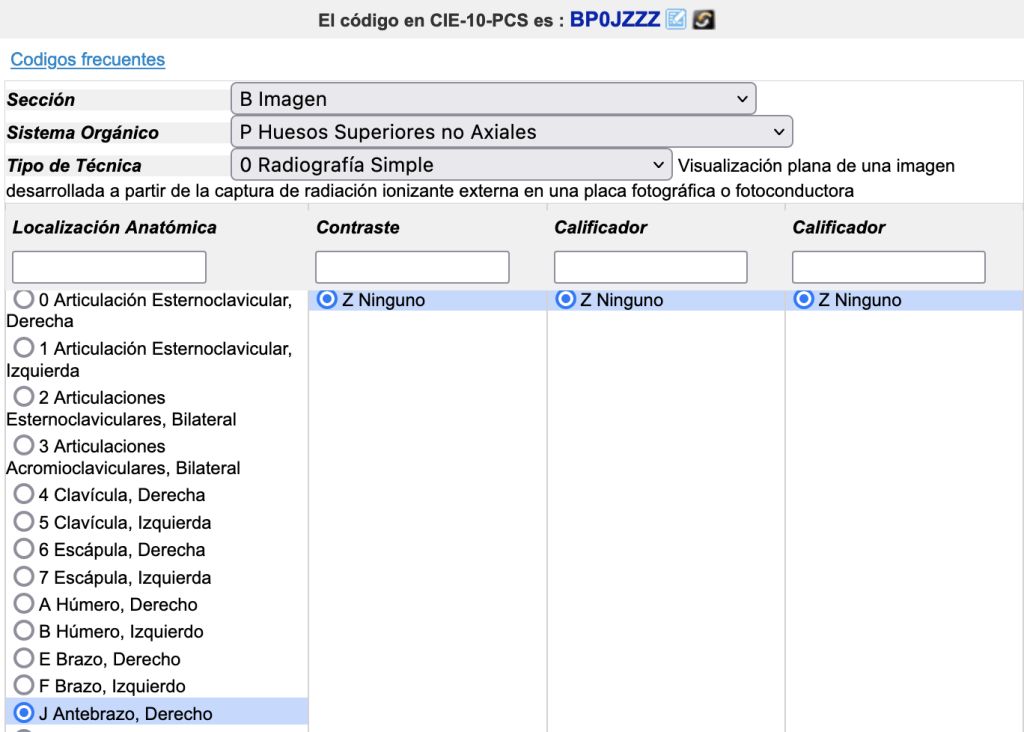Click the Localización Anatómica filter field
The width and height of the screenshot is (1024, 732).
click(x=109, y=267)
